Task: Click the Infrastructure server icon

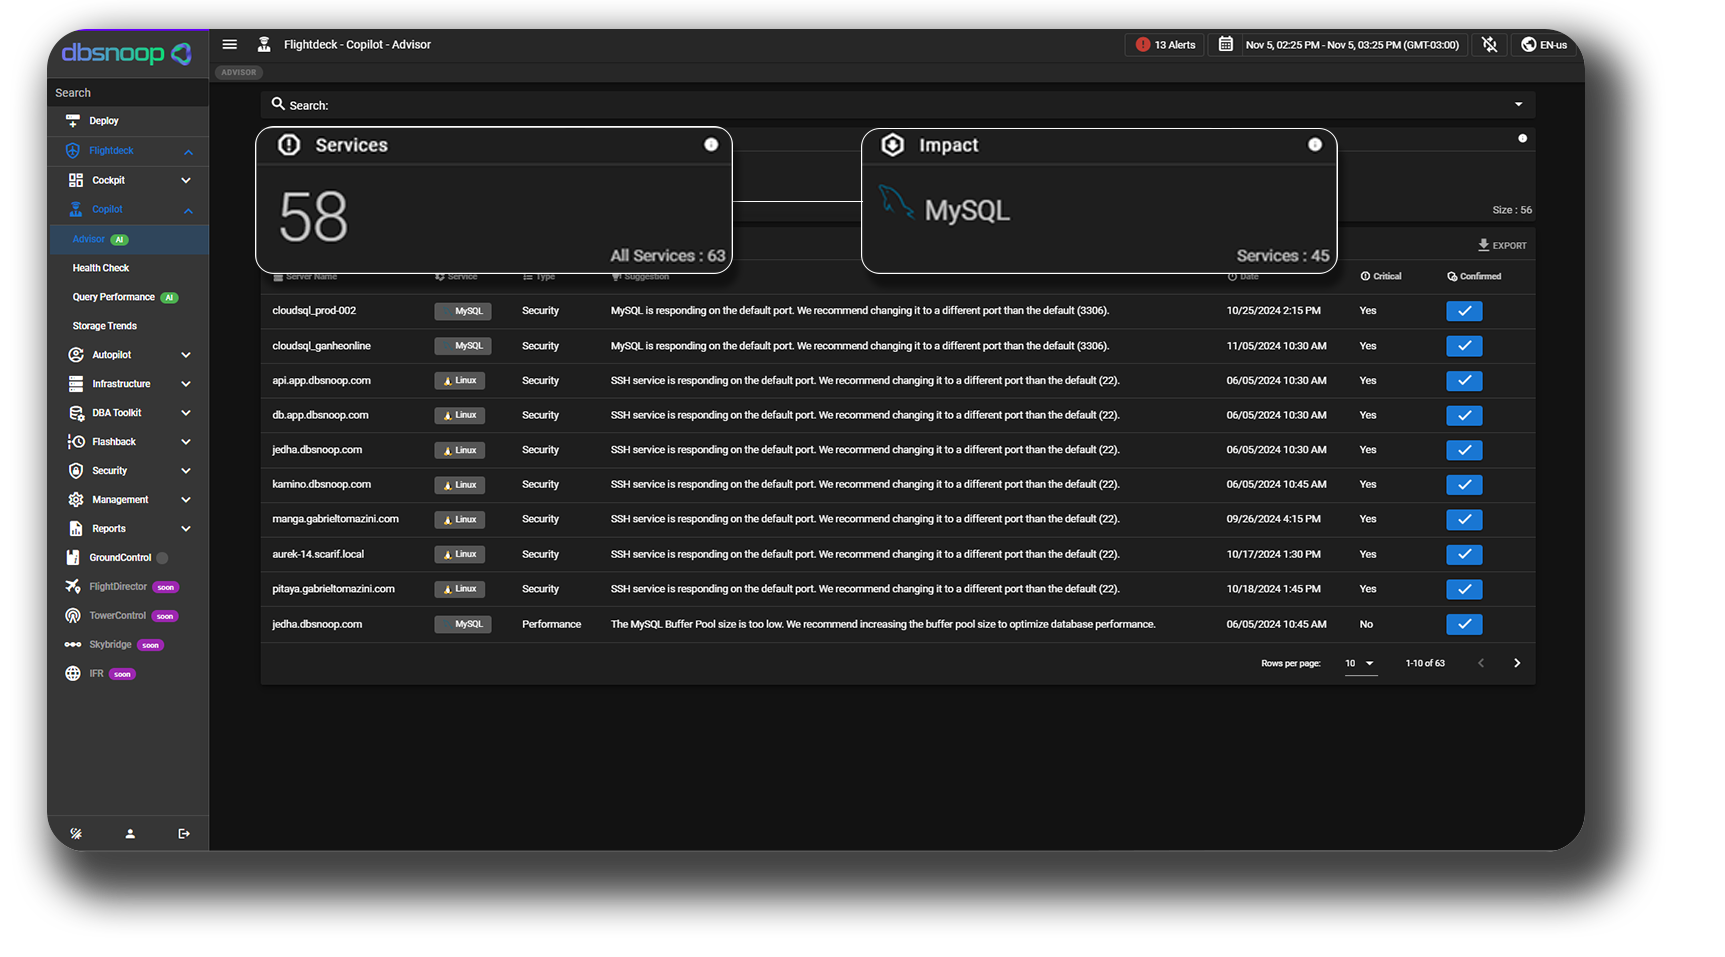Action: [x=76, y=384]
